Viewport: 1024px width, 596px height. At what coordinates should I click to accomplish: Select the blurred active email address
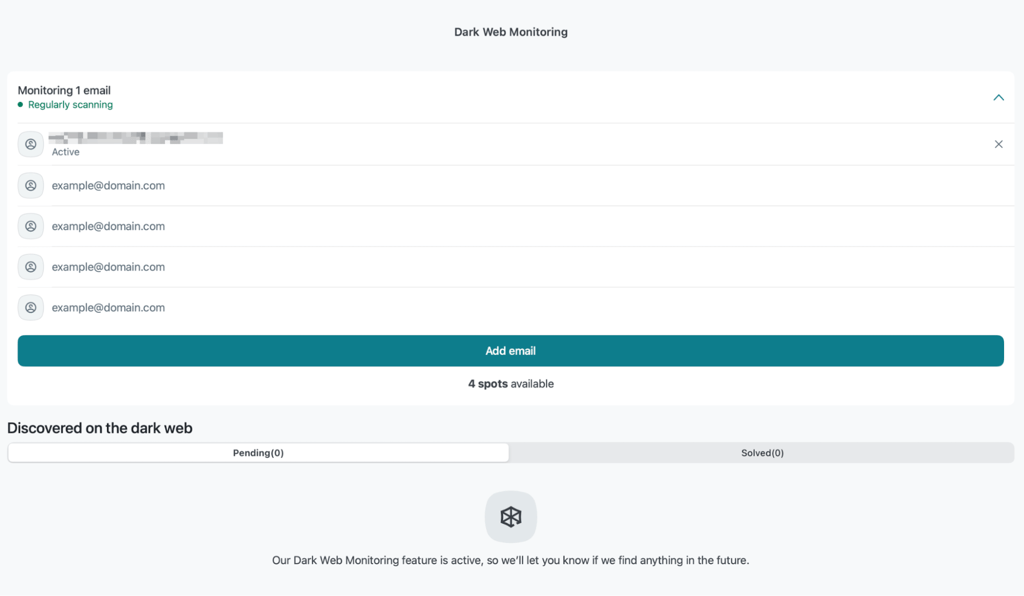pos(136,138)
